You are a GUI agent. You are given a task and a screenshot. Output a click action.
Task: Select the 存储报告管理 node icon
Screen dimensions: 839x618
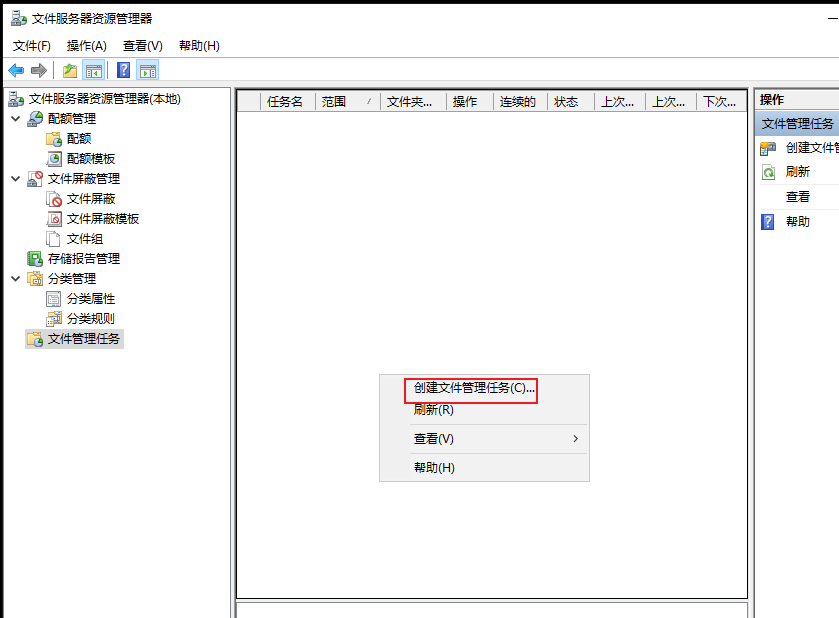[x=35, y=259]
